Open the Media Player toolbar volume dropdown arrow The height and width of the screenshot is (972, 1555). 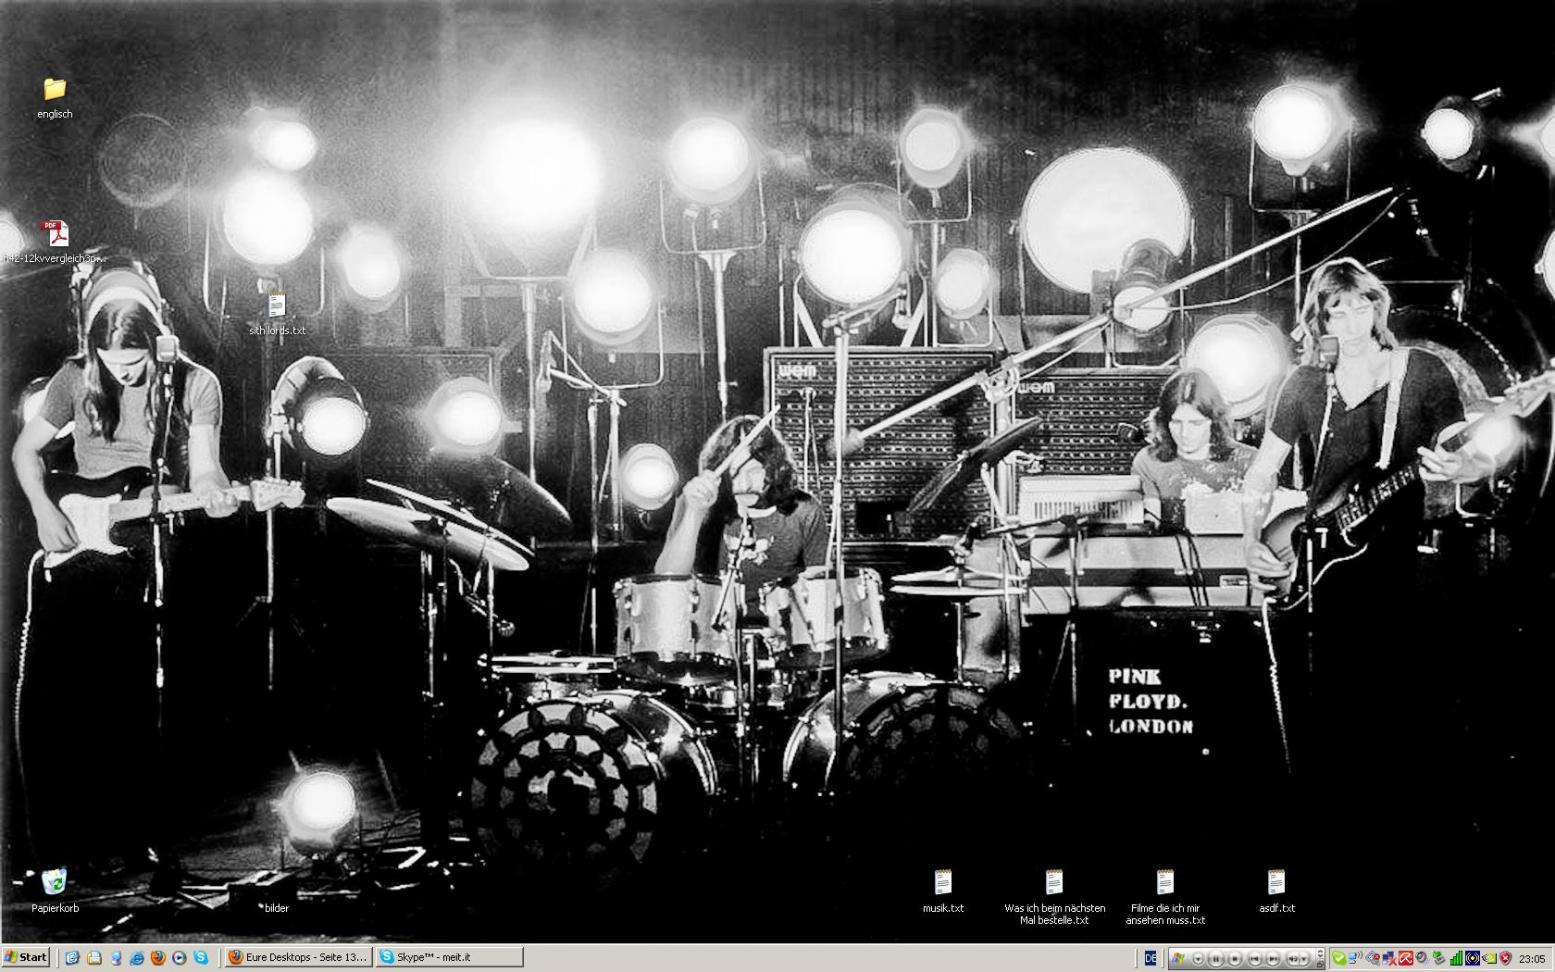point(1304,958)
